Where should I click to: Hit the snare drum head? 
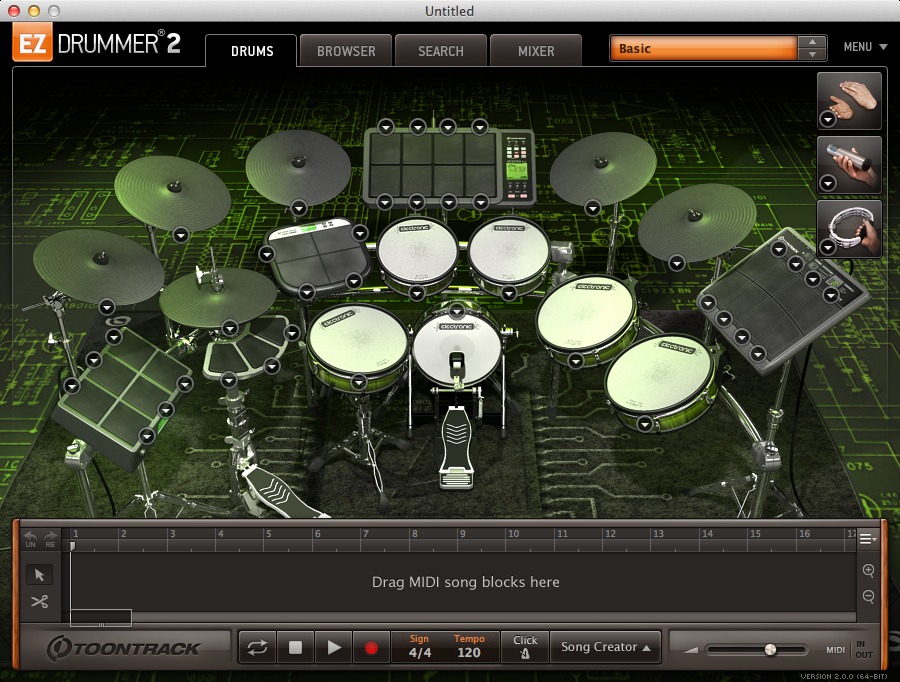coord(357,340)
